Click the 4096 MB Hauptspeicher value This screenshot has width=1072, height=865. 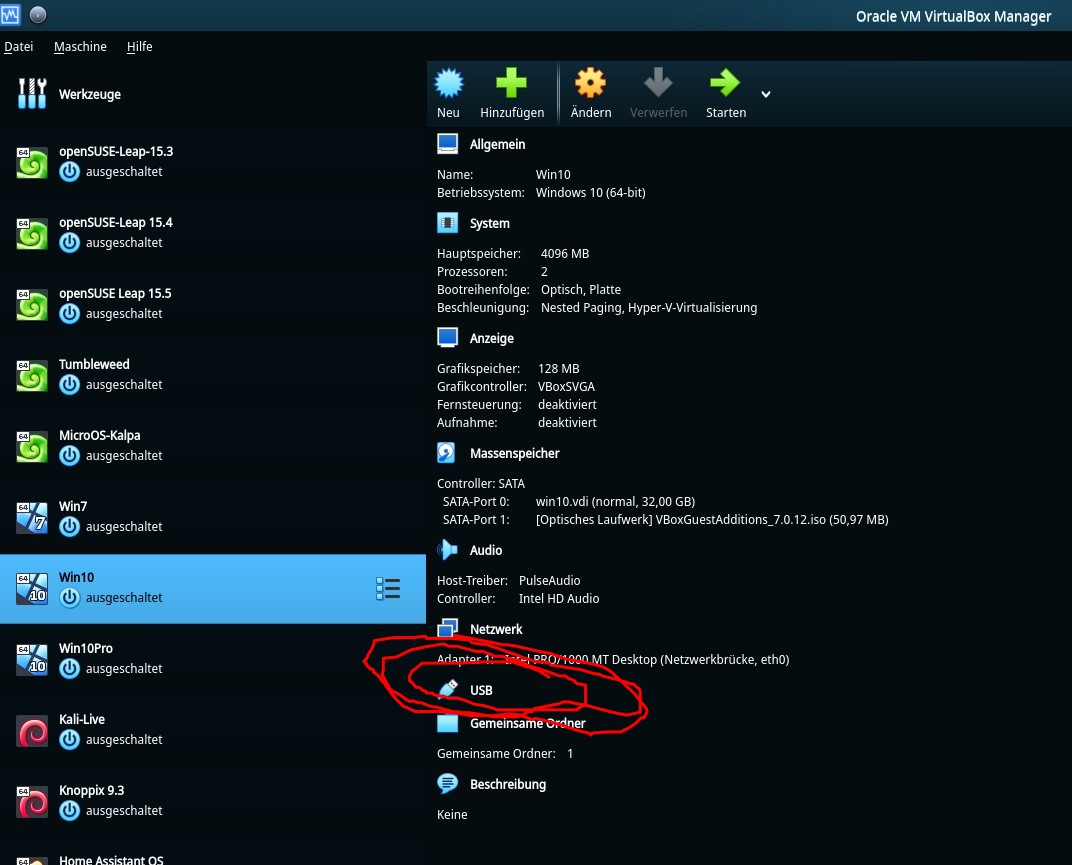pyautogui.click(x=565, y=254)
